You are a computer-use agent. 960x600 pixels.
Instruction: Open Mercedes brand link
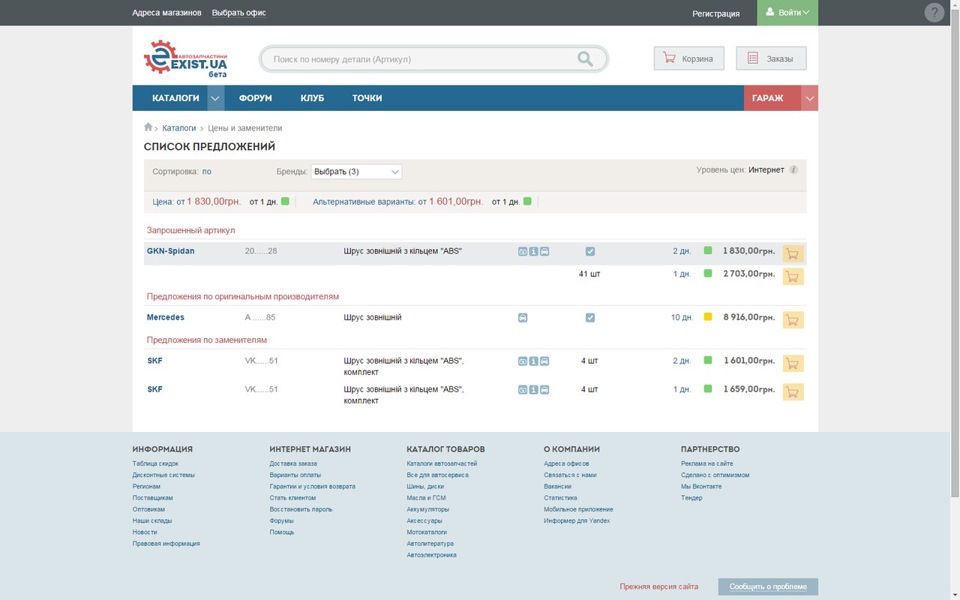(x=165, y=317)
